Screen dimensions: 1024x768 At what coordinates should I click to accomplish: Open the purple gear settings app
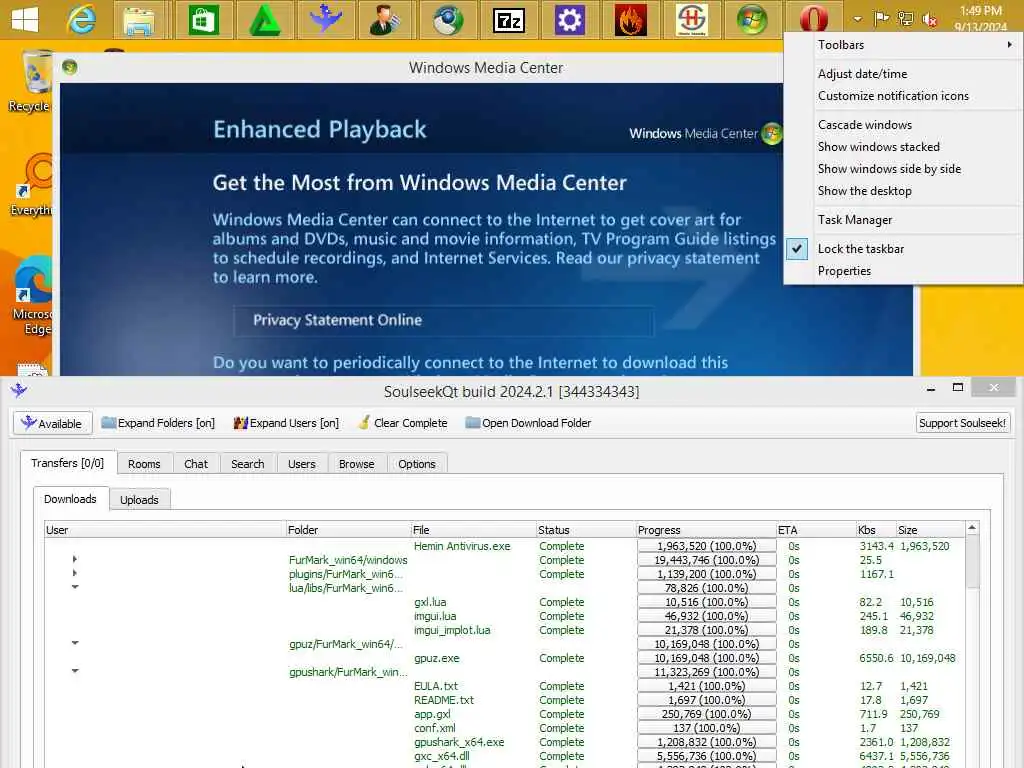pos(569,20)
